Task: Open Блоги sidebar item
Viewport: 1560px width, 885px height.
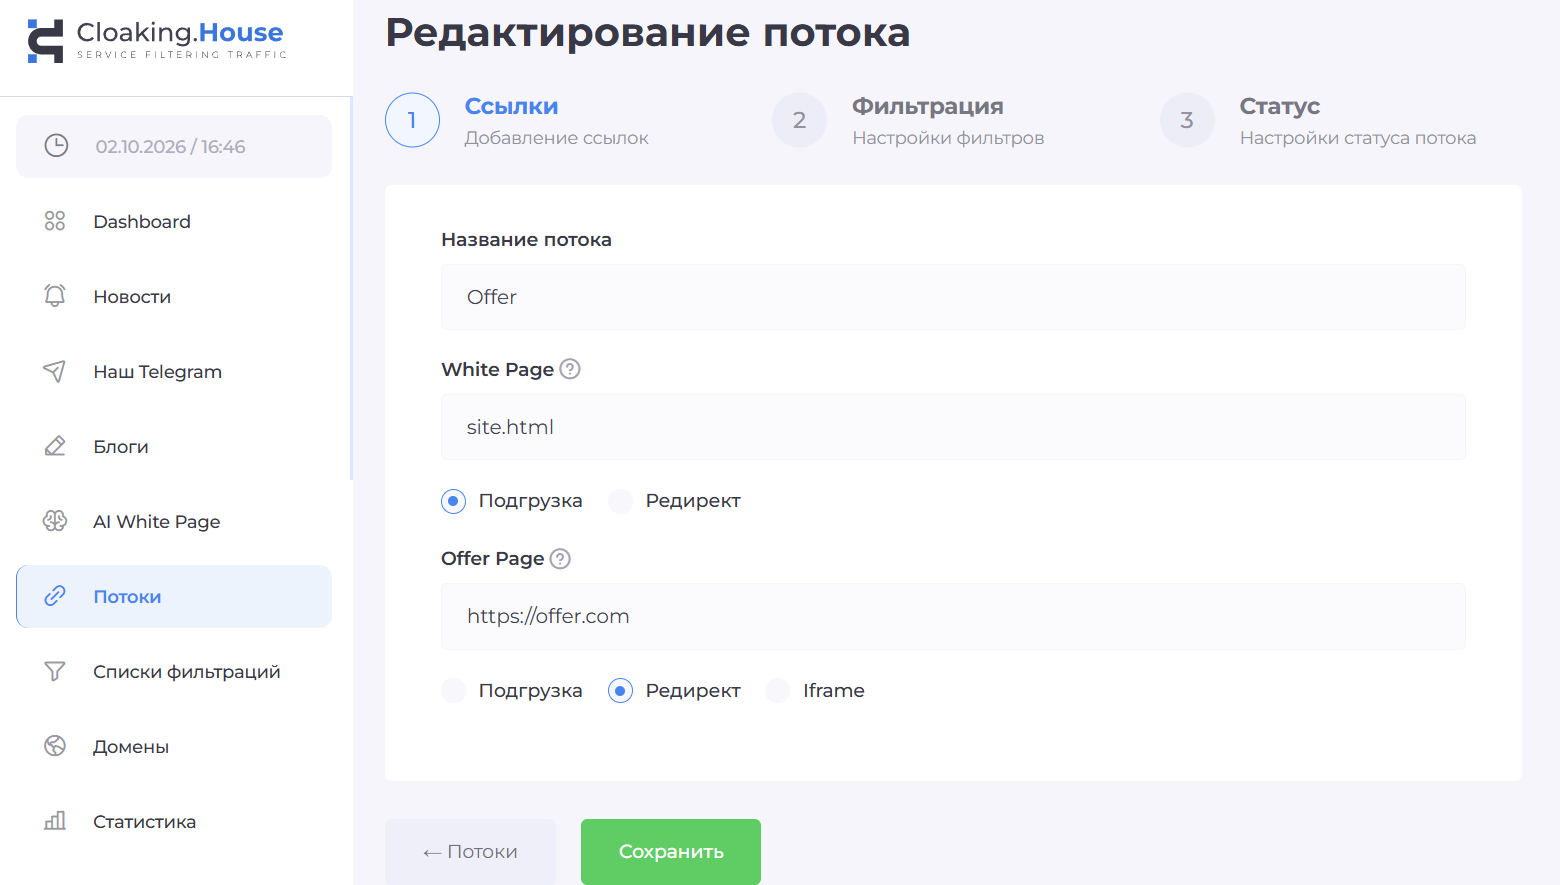Action: point(174,446)
